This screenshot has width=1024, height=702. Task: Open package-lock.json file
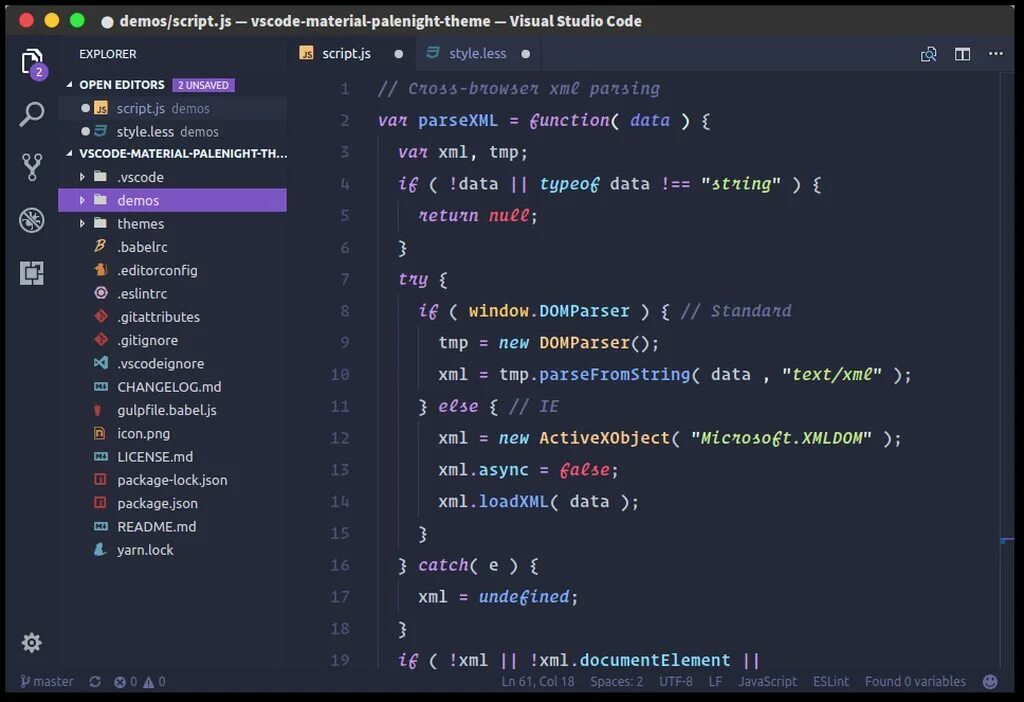point(173,480)
